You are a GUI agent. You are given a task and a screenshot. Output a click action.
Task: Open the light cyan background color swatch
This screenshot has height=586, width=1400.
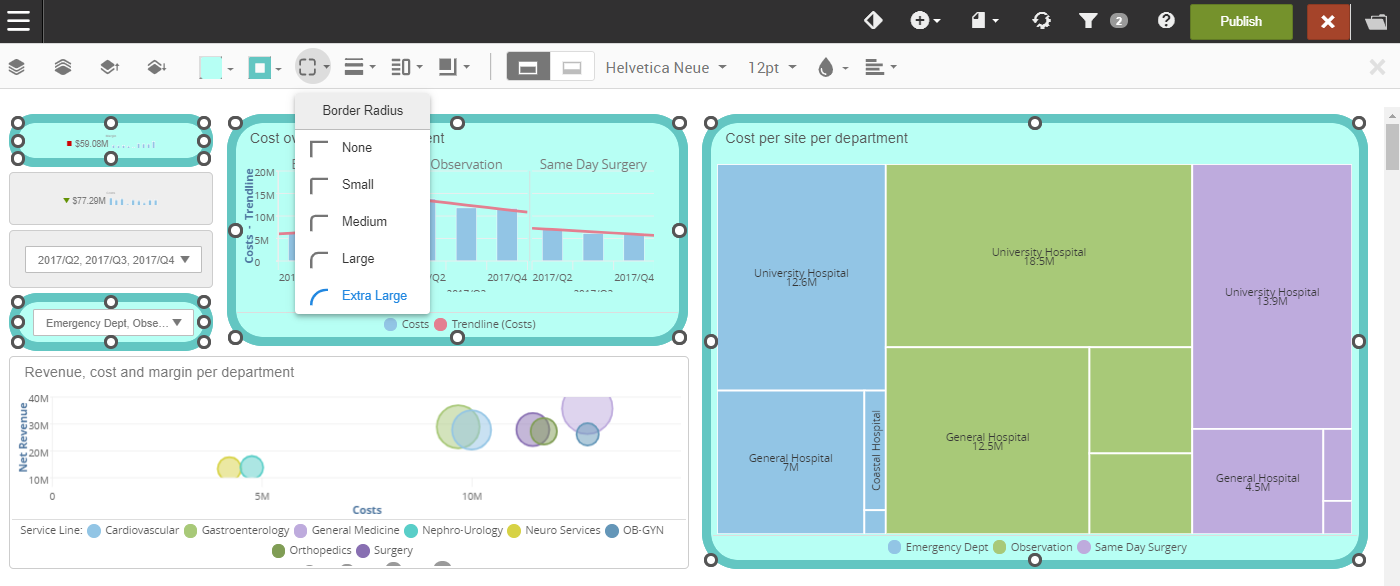pyautogui.click(x=211, y=67)
